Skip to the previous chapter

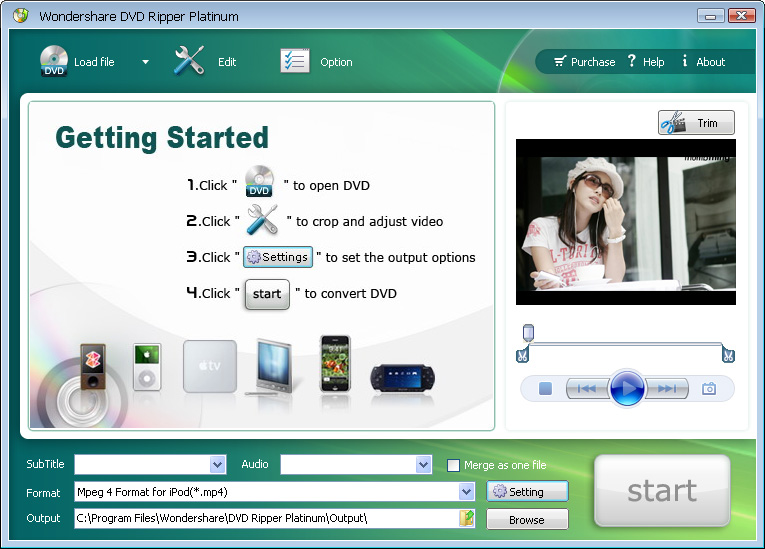[588, 389]
